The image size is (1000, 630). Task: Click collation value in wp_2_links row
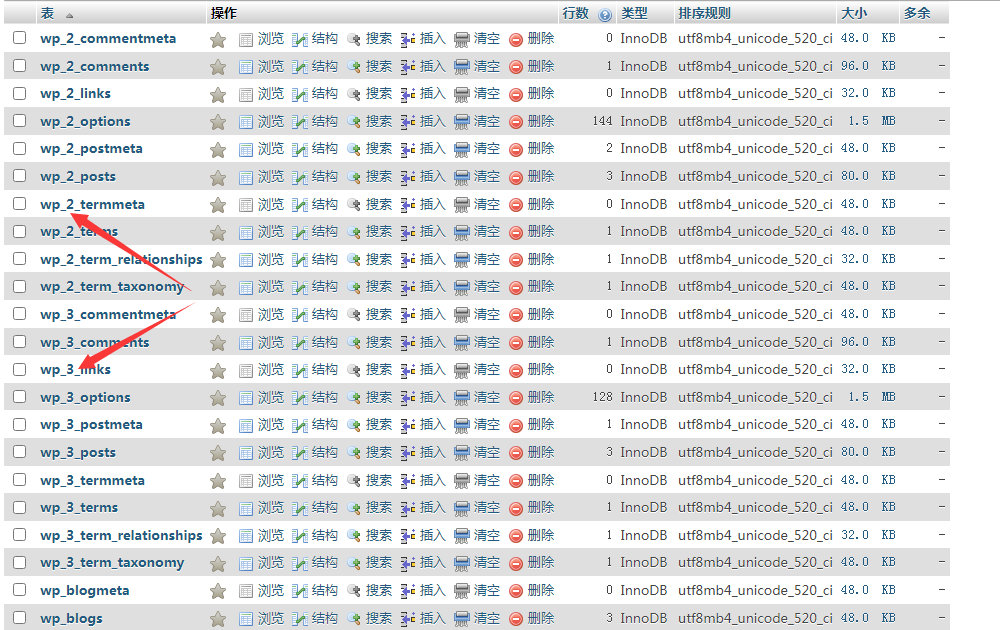point(755,94)
